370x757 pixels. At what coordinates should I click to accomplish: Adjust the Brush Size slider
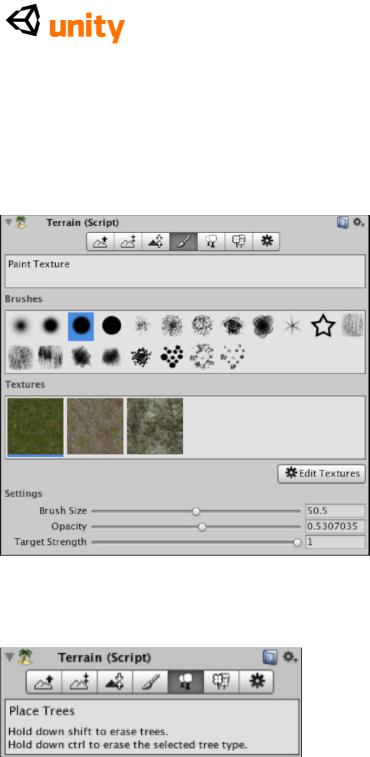(x=196, y=511)
